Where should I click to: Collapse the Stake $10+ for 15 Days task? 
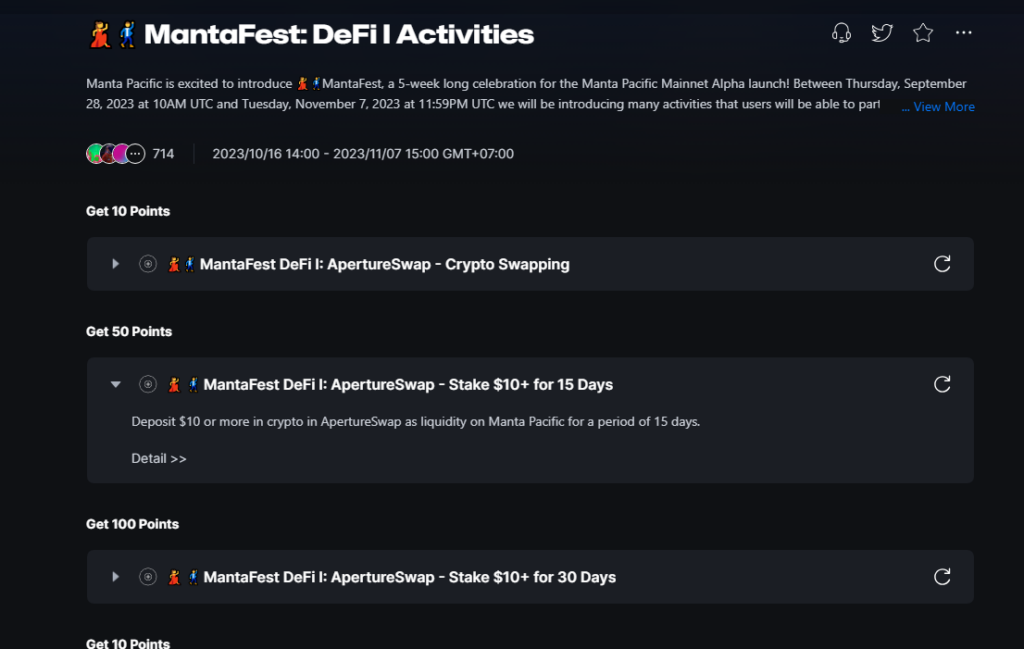click(x=116, y=384)
